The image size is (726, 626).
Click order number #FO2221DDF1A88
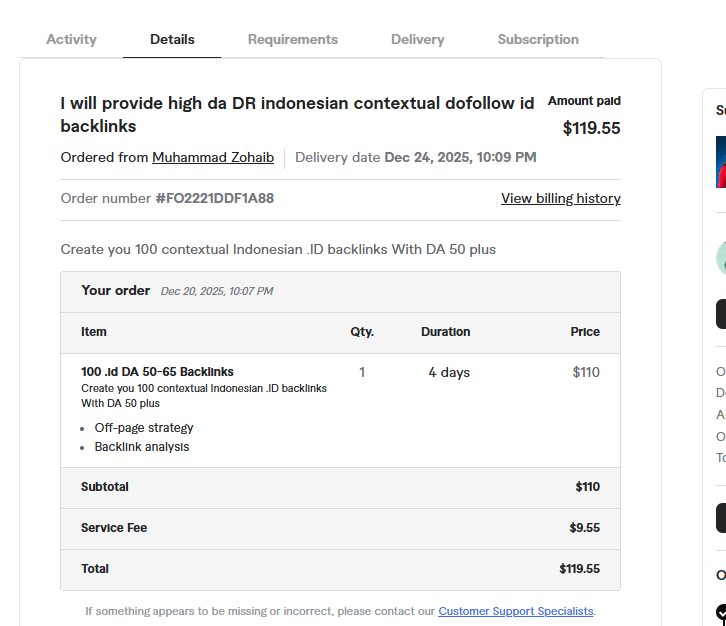pos(214,199)
